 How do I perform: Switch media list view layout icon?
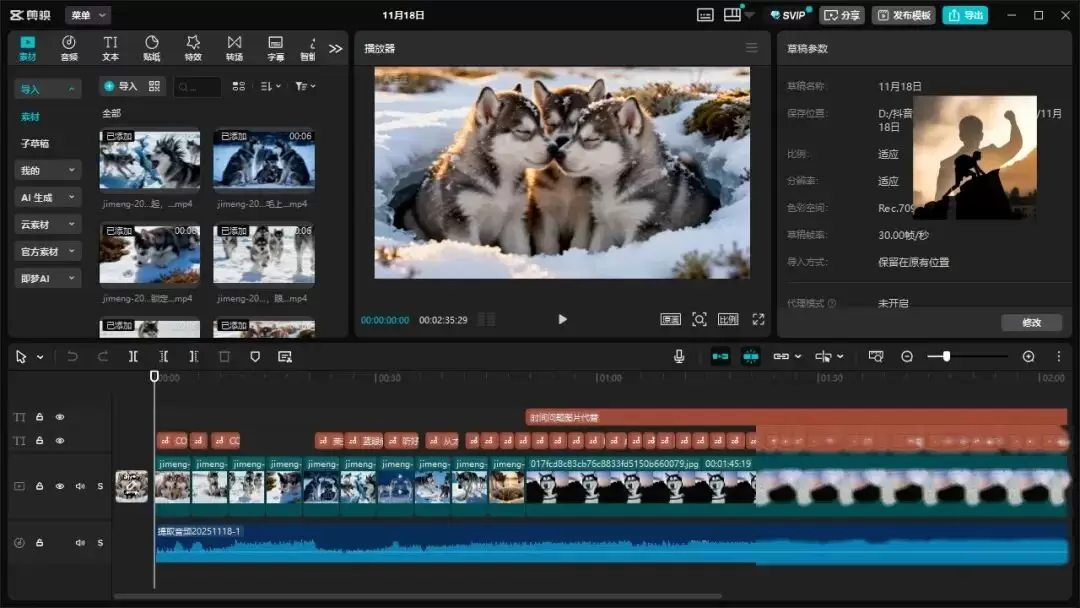click(x=238, y=86)
